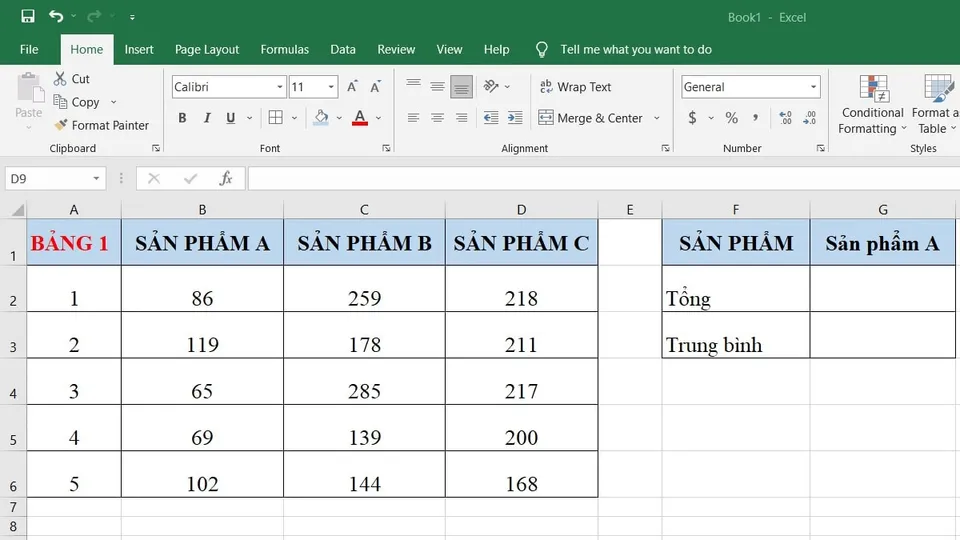960x540 pixels.
Task: Apply the red font color swatch
Action: coord(360,118)
